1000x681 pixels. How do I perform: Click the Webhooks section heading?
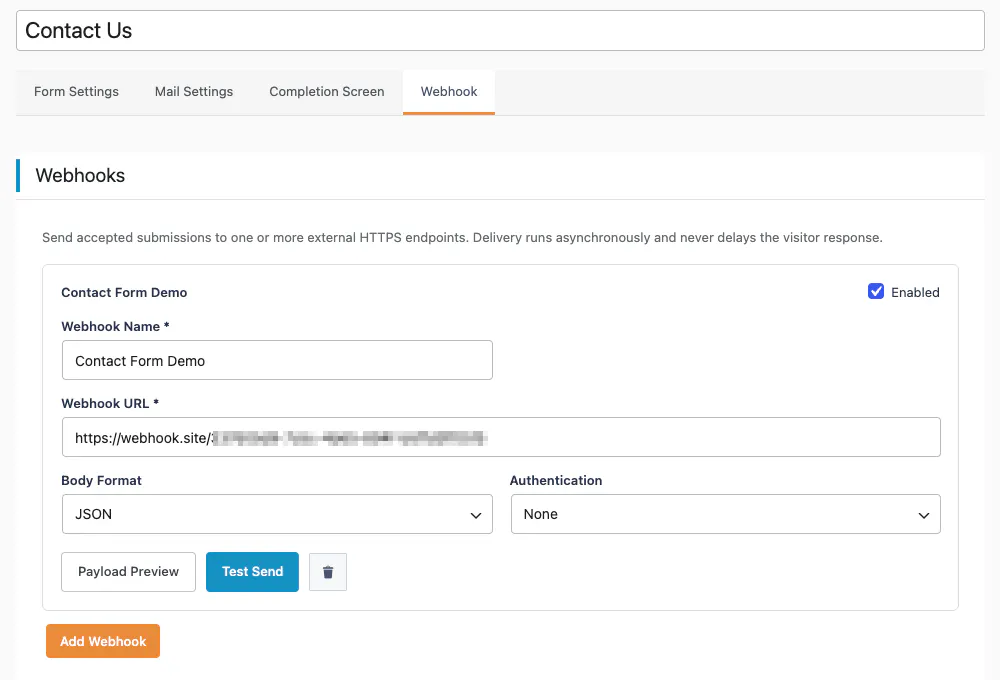point(80,175)
